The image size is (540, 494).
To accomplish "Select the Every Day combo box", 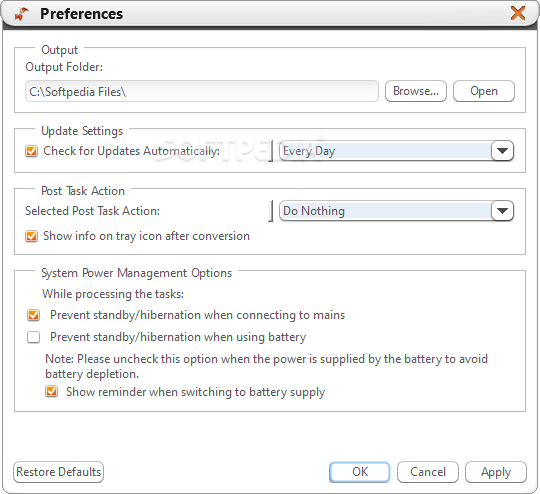I will point(396,151).
